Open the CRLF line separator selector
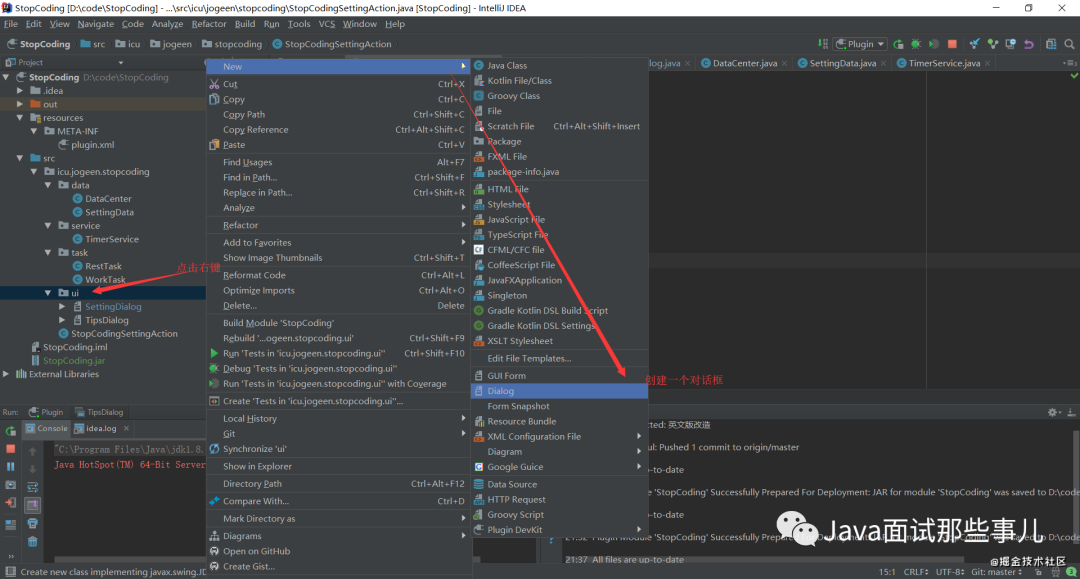The height and width of the screenshot is (579, 1080). click(x=915, y=572)
